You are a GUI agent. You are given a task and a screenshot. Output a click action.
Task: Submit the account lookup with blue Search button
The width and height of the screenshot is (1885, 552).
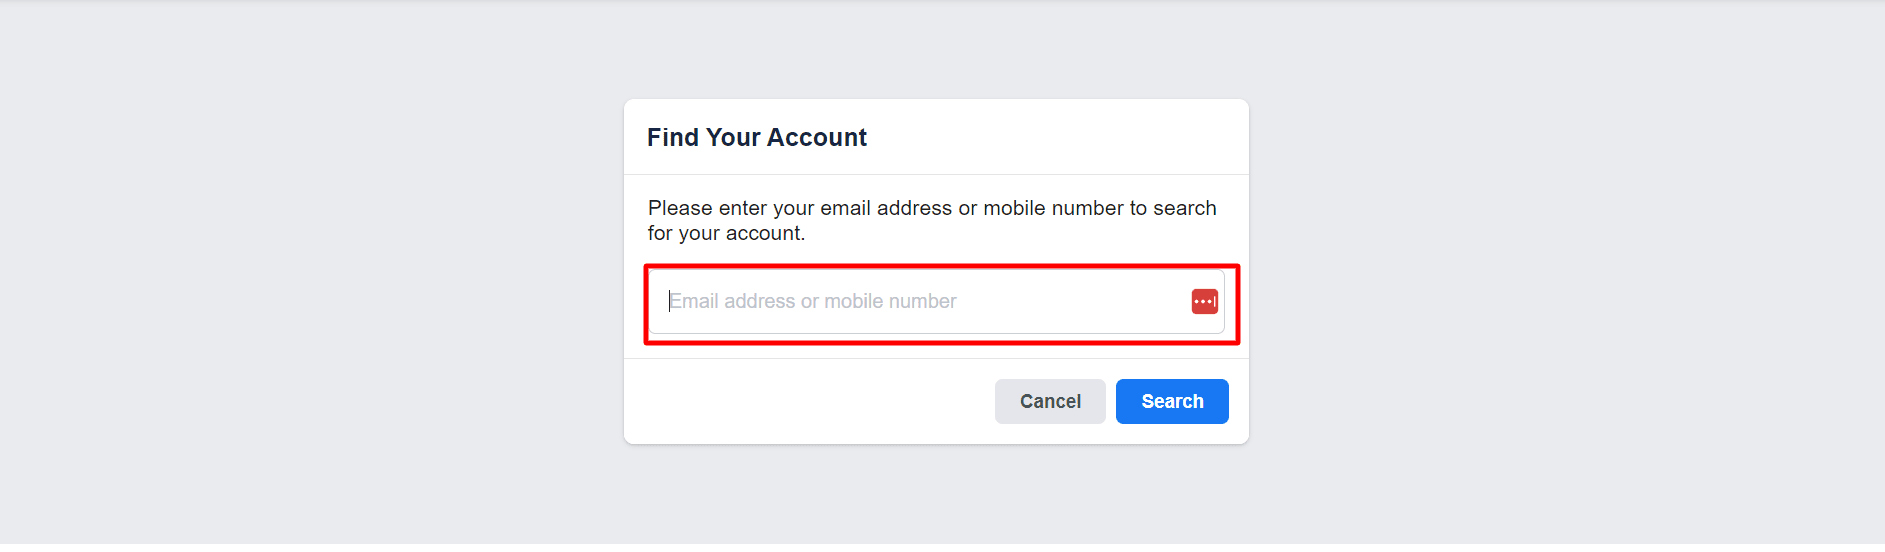click(1172, 401)
